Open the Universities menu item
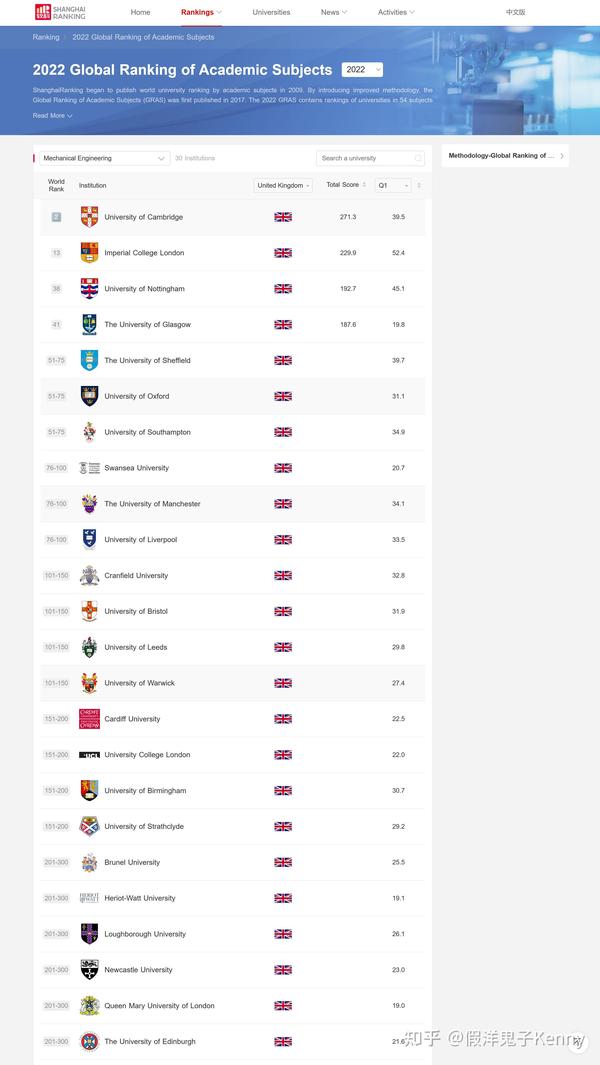Viewport: 600px width, 1065px height. point(271,12)
